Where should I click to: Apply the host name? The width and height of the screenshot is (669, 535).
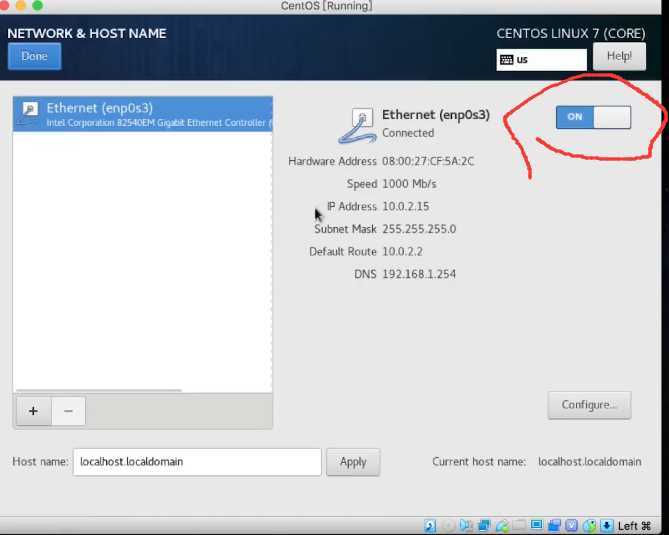pos(353,462)
